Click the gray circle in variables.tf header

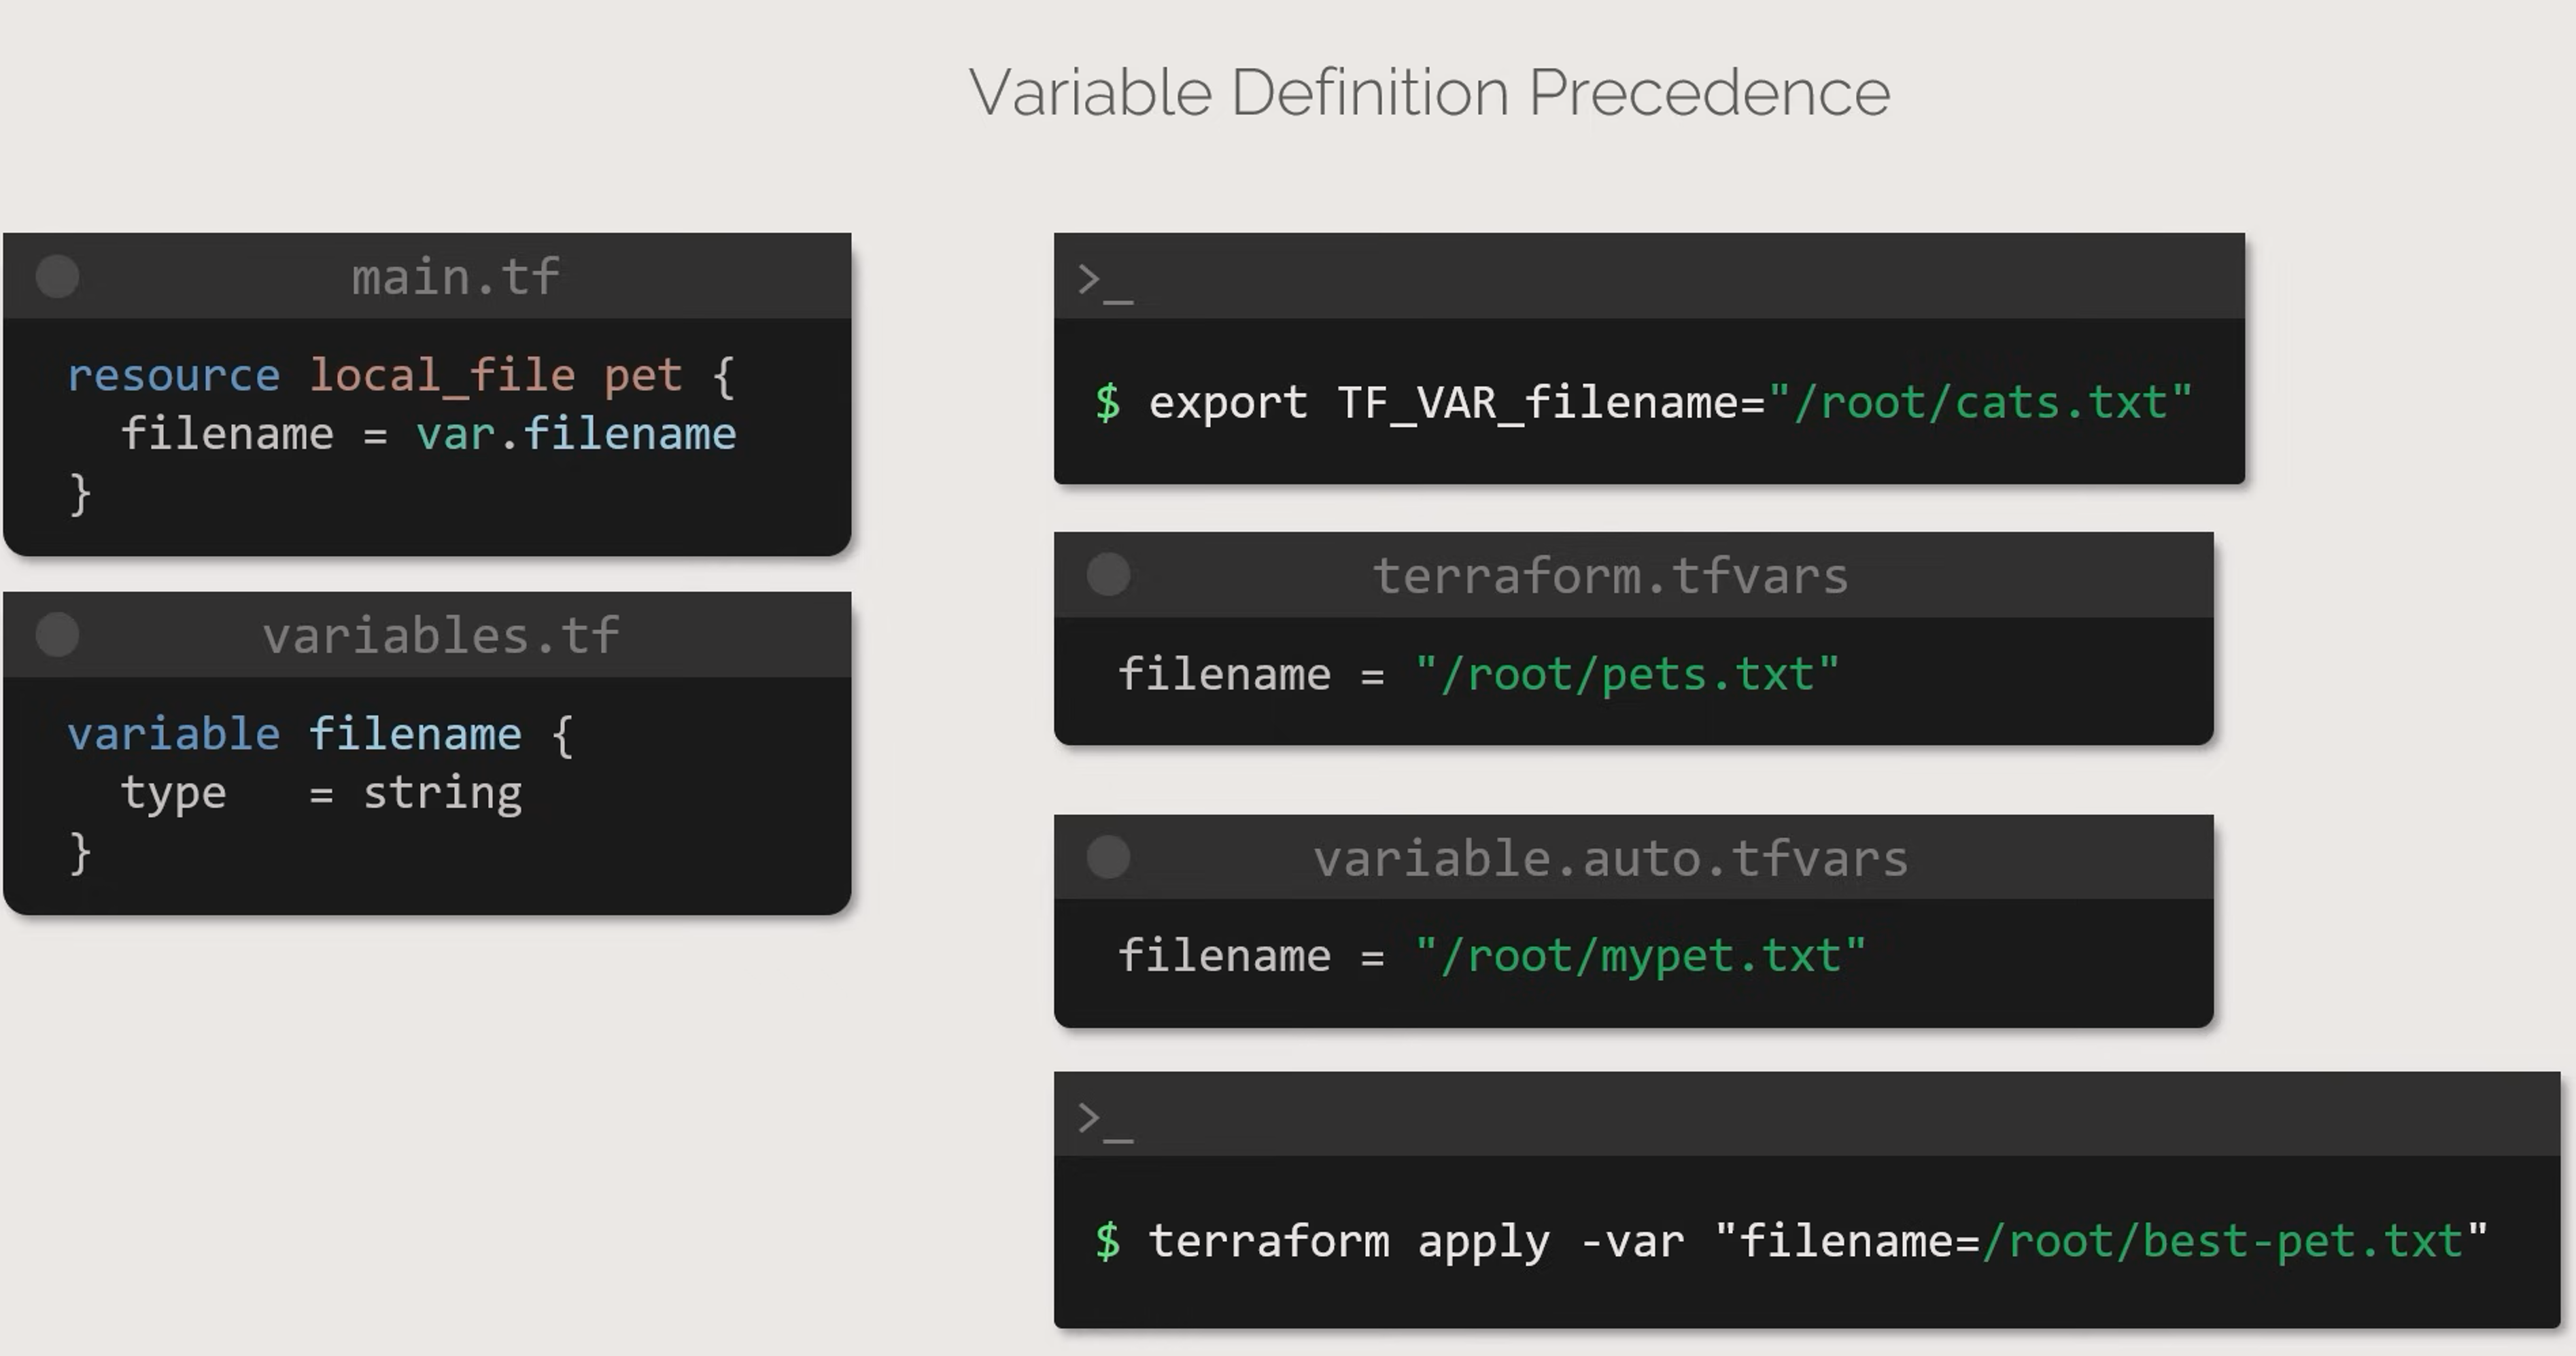pyautogui.click(x=57, y=635)
